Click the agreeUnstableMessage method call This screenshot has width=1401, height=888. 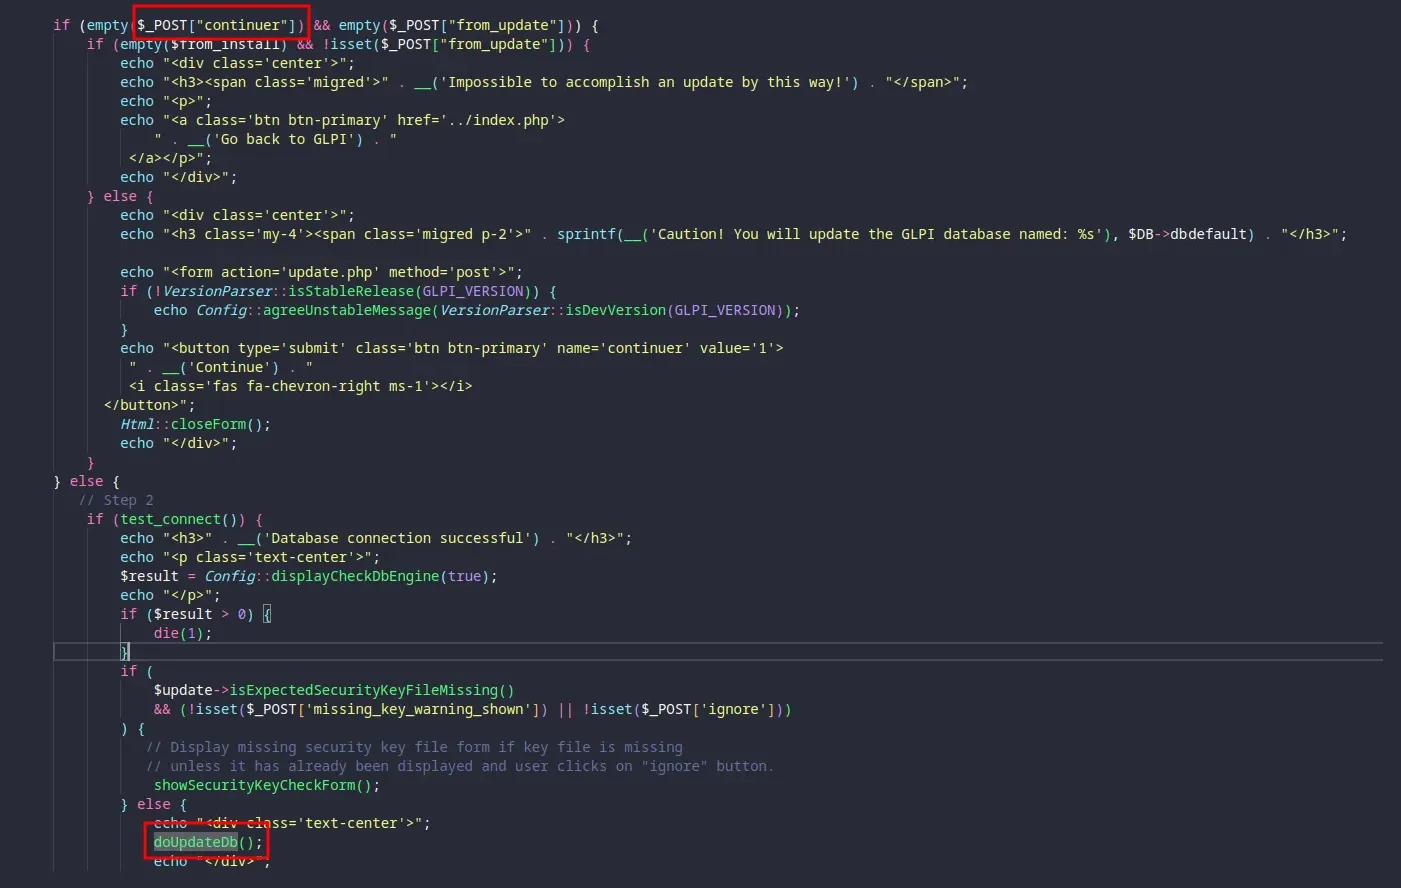tap(347, 310)
